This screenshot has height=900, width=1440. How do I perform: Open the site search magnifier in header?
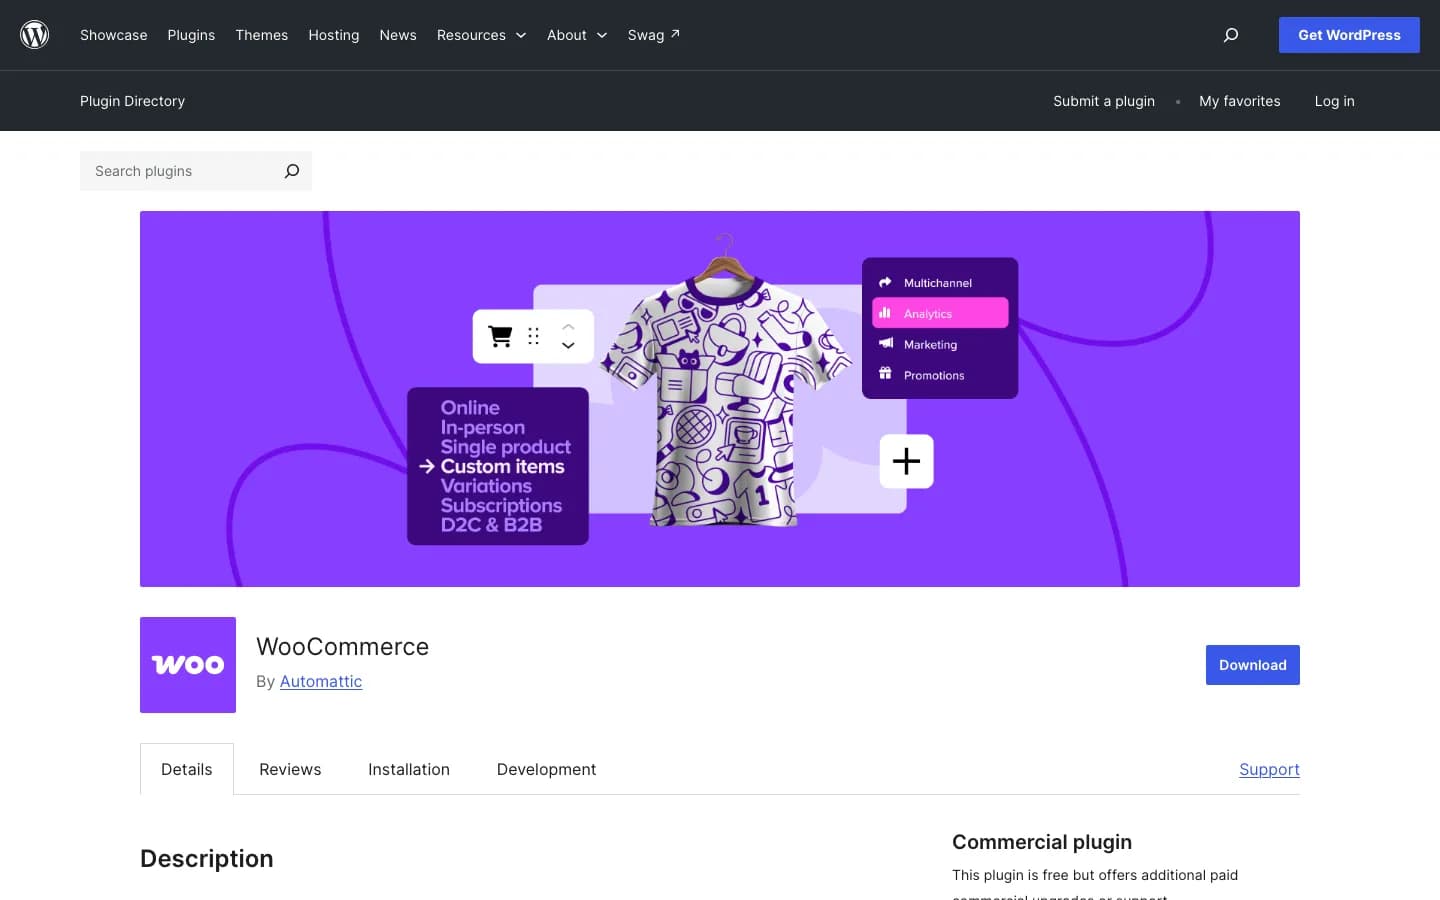point(1231,35)
